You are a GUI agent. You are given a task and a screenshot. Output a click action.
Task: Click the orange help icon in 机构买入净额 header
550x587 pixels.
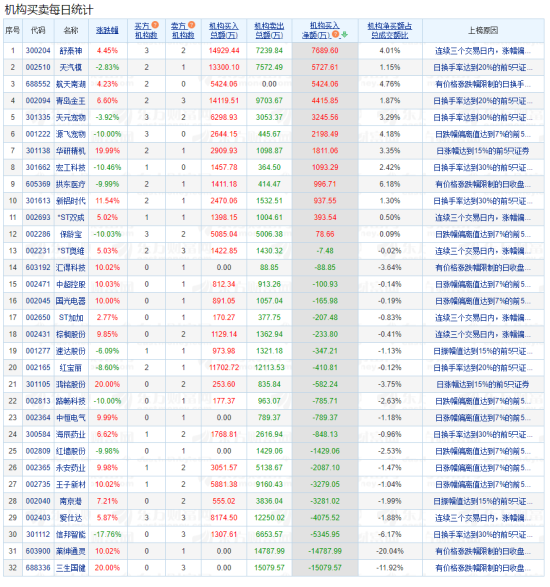pyautogui.click(x=336, y=34)
